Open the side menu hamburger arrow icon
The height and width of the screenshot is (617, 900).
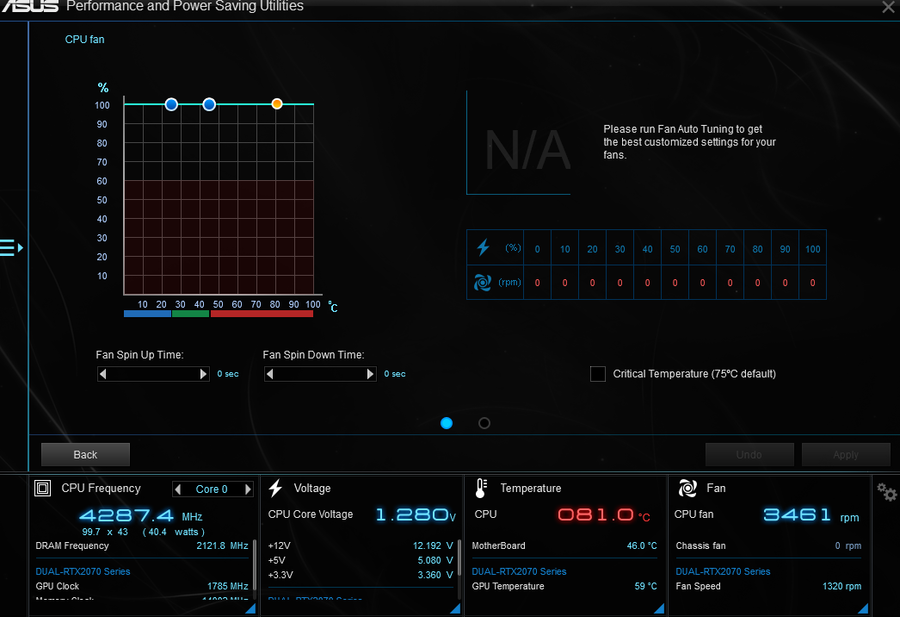point(11,248)
